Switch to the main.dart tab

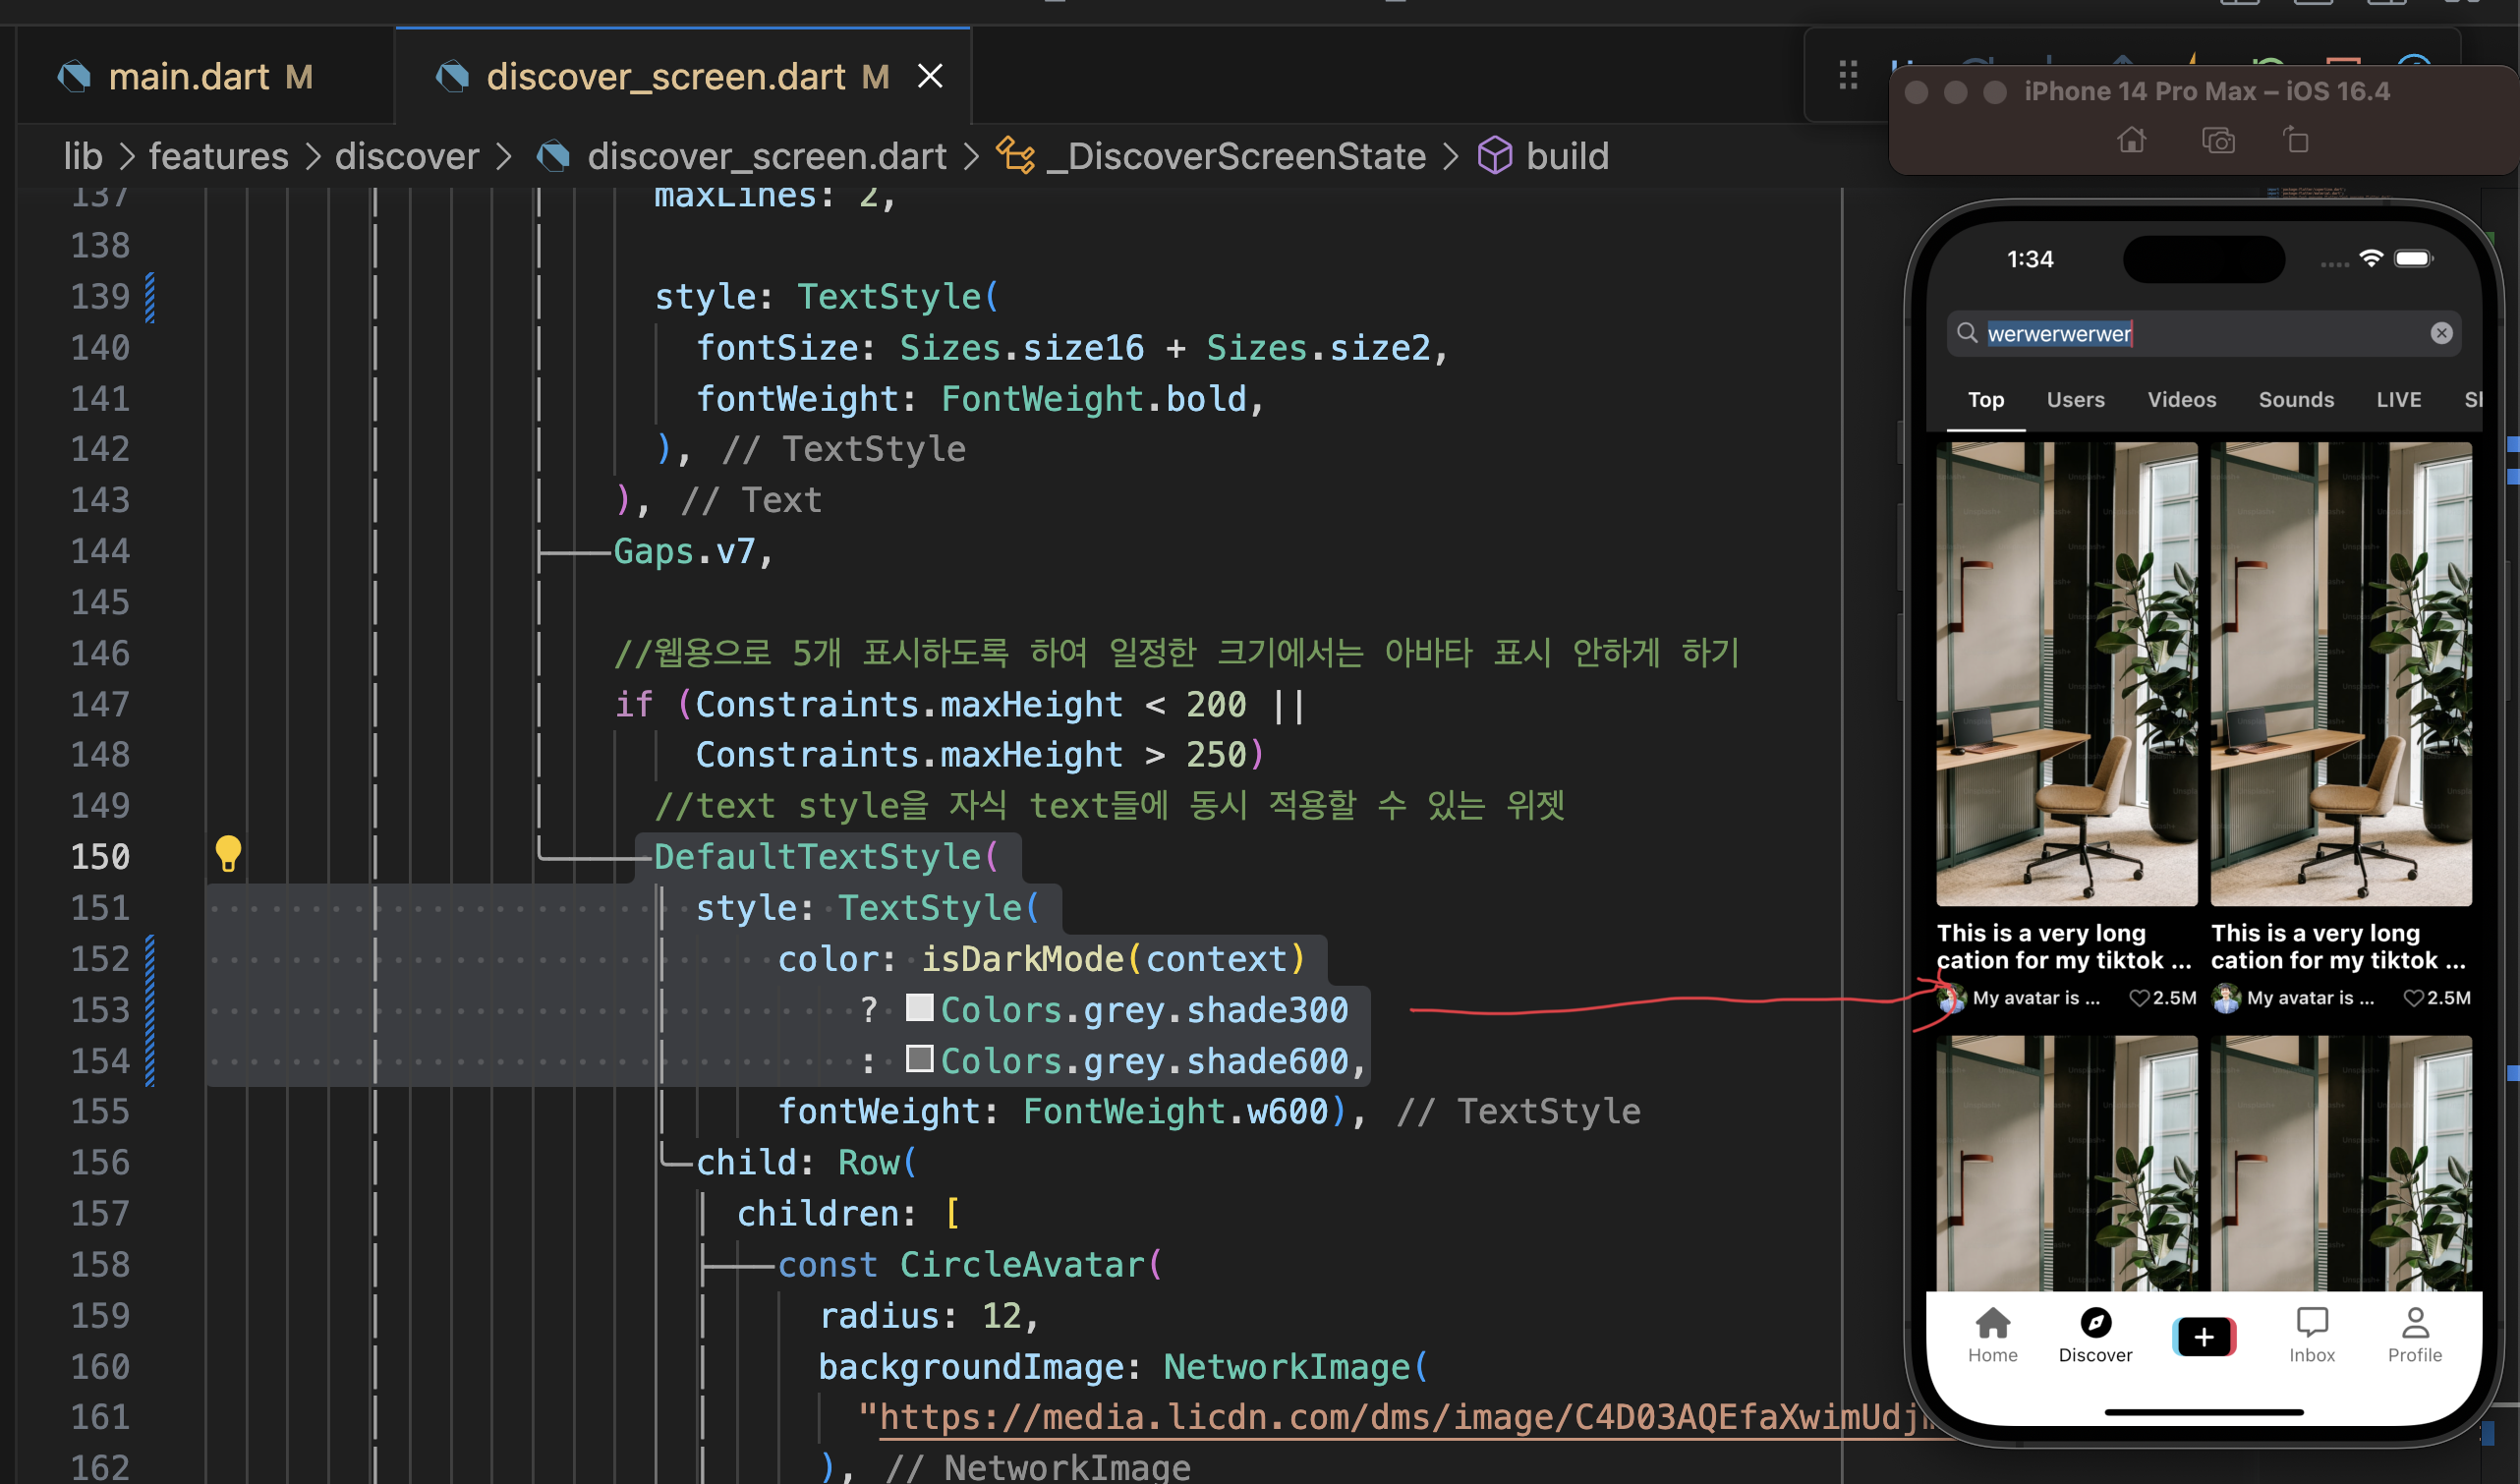[x=190, y=76]
